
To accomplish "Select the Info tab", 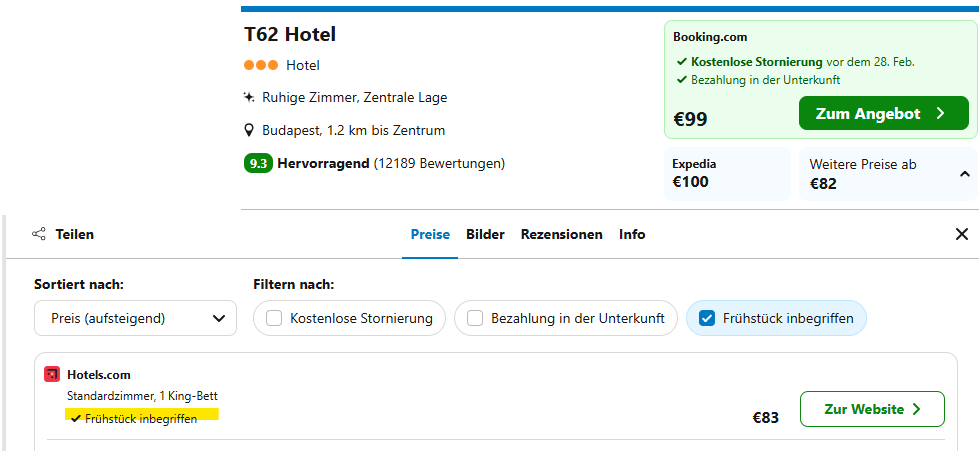I will pyautogui.click(x=632, y=234).
